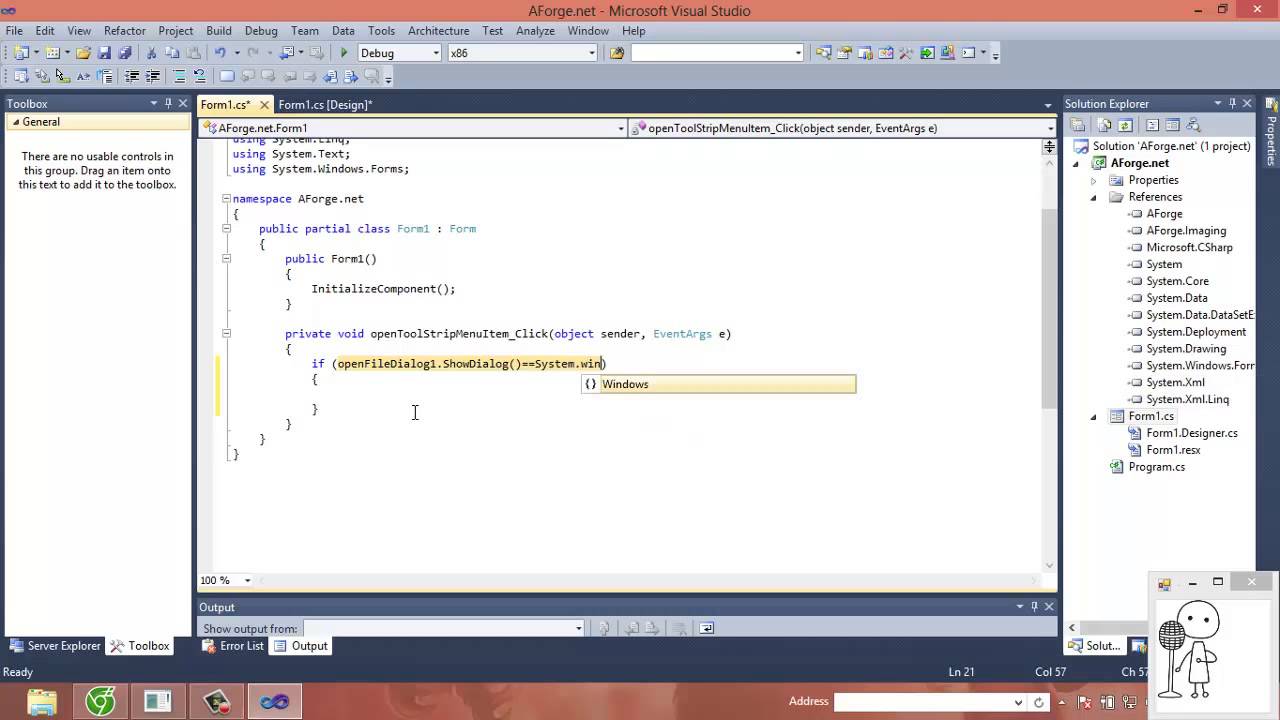Click the Open File folder icon
This screenshot has height=720, width=1280.
coord(83,53)
